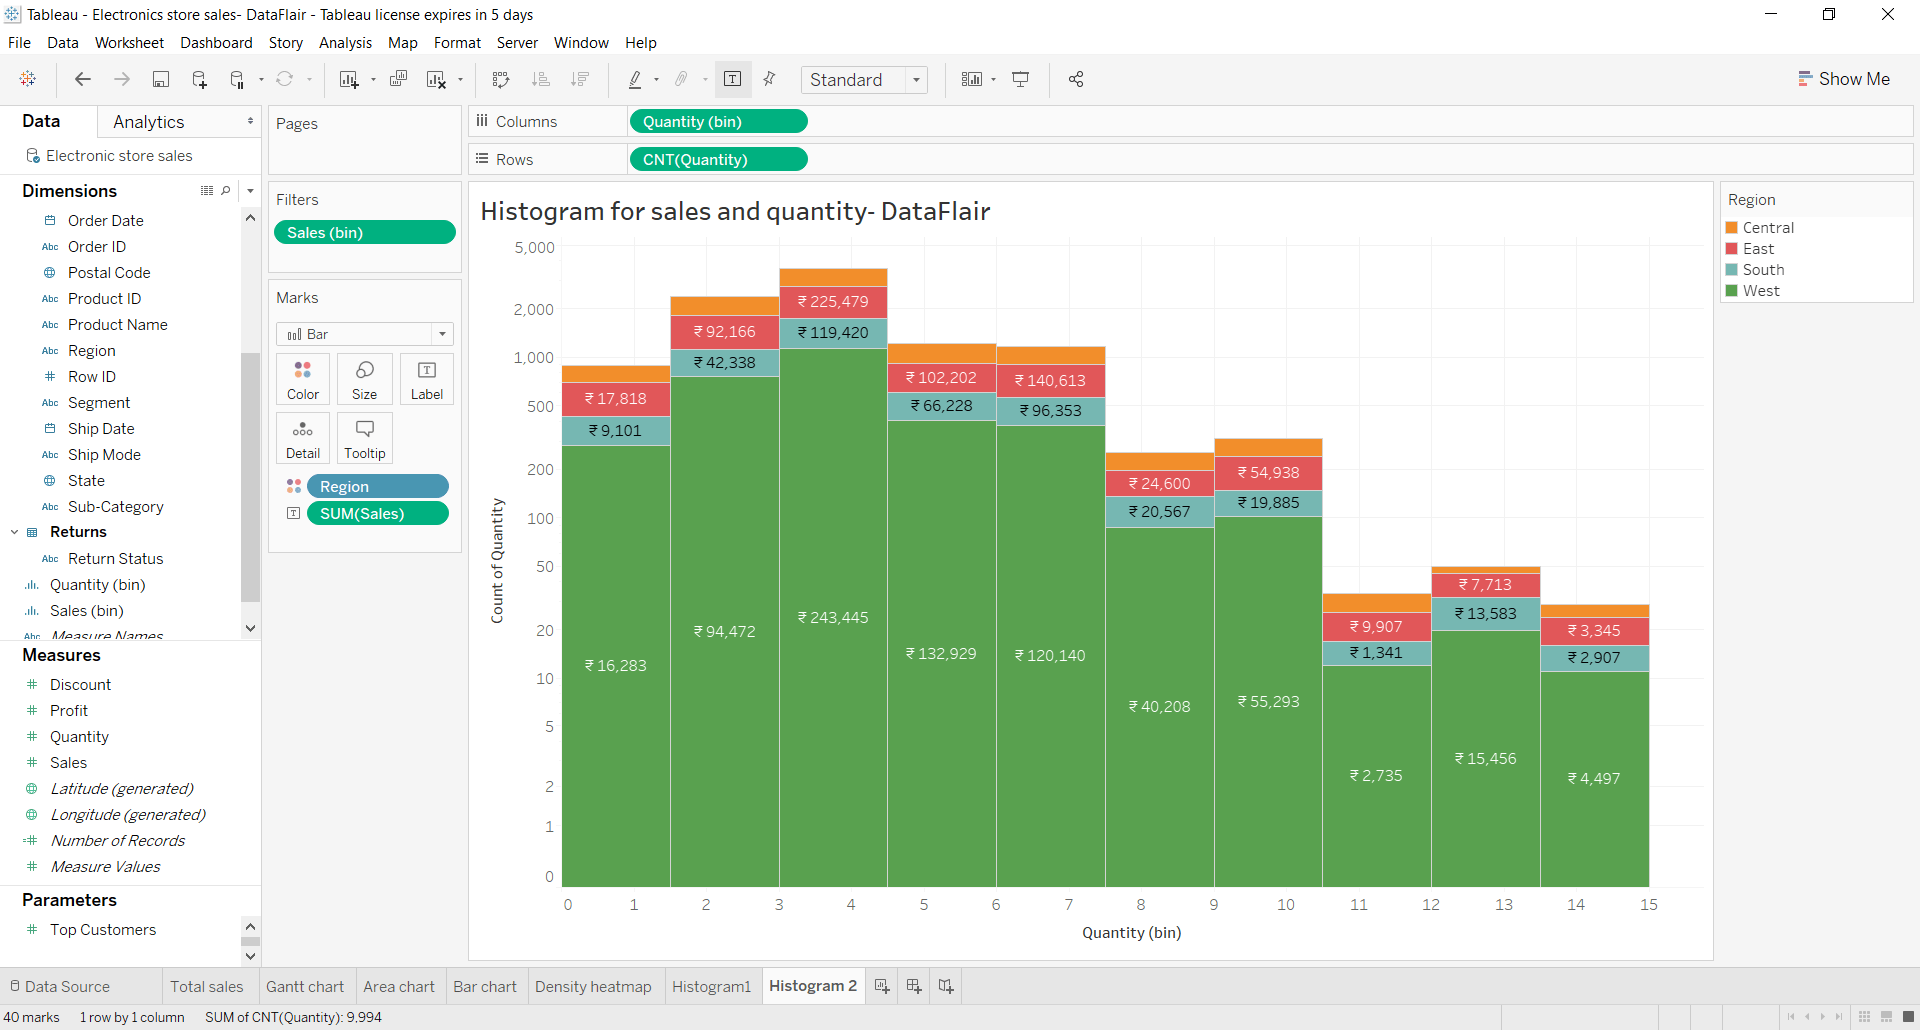
Task: Click the Sales (bin) filter pill
Action: pos(364,232)
